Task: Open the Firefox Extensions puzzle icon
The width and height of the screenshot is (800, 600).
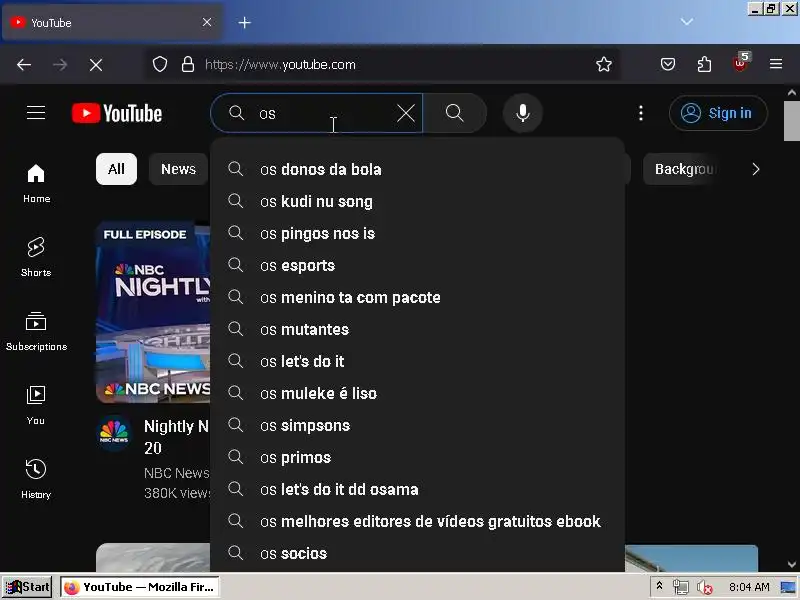Action: point(704,64)
